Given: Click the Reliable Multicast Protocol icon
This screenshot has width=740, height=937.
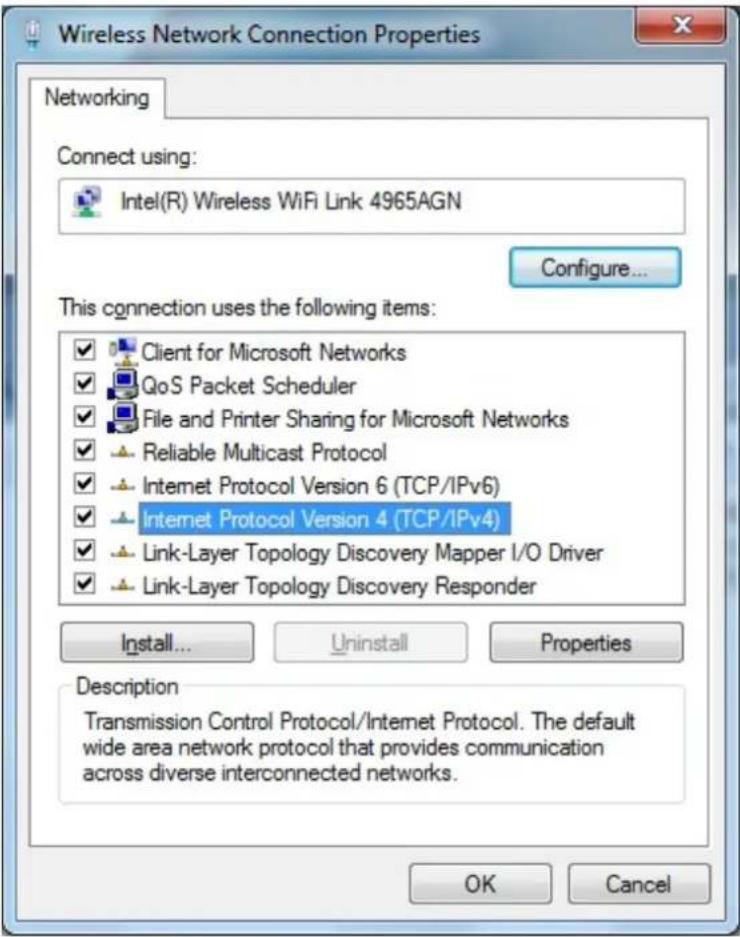Looking at the screenshot, I should coord(123,453).
